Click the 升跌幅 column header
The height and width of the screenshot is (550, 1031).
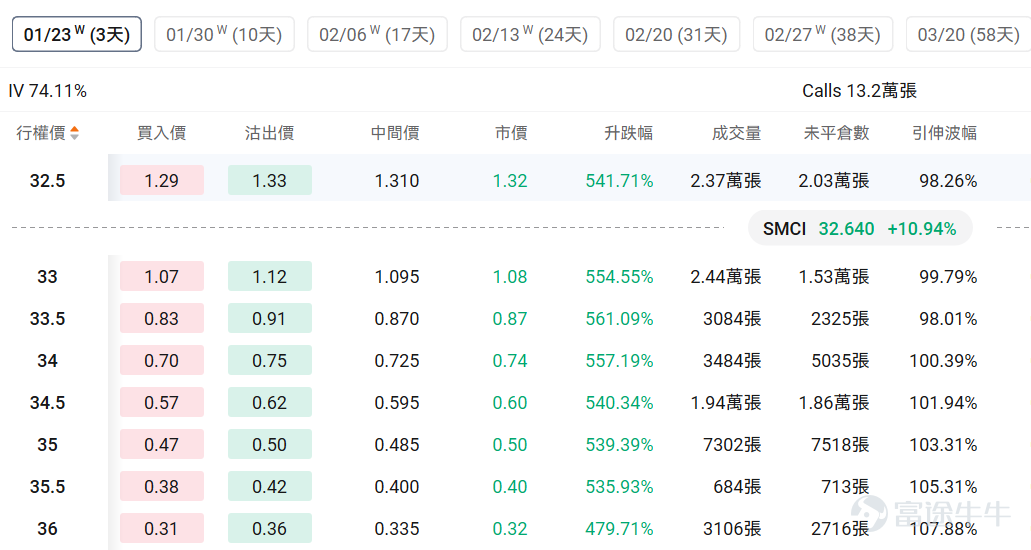(x=629, y=133)
